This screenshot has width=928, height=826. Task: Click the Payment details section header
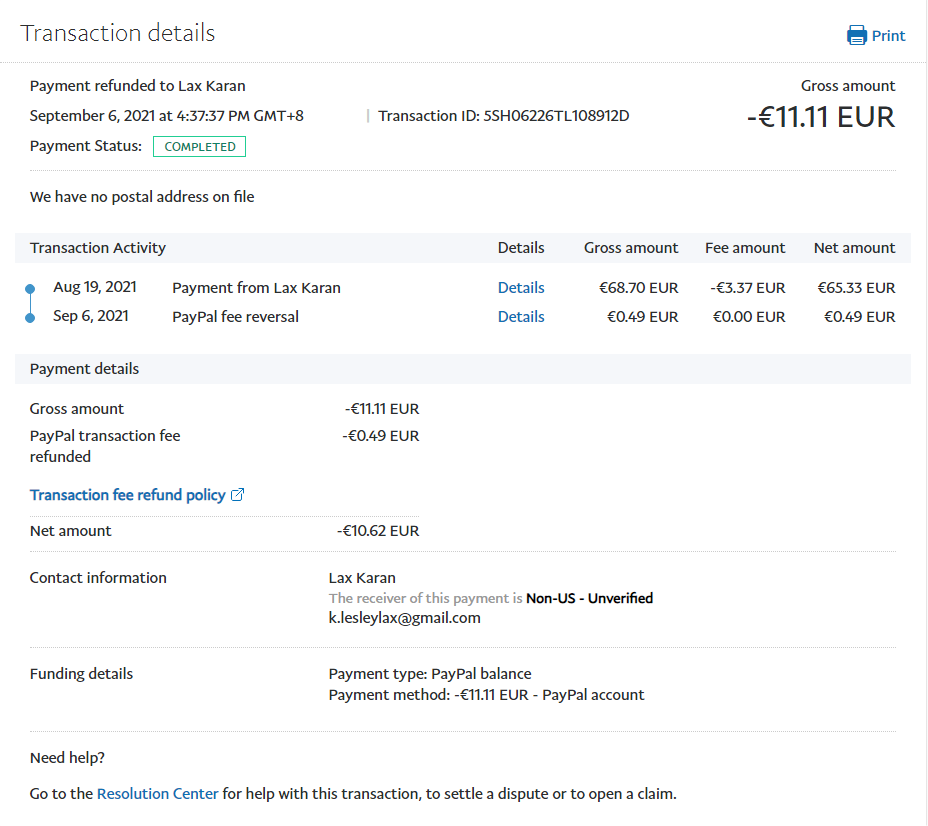[x=84, y=369]
